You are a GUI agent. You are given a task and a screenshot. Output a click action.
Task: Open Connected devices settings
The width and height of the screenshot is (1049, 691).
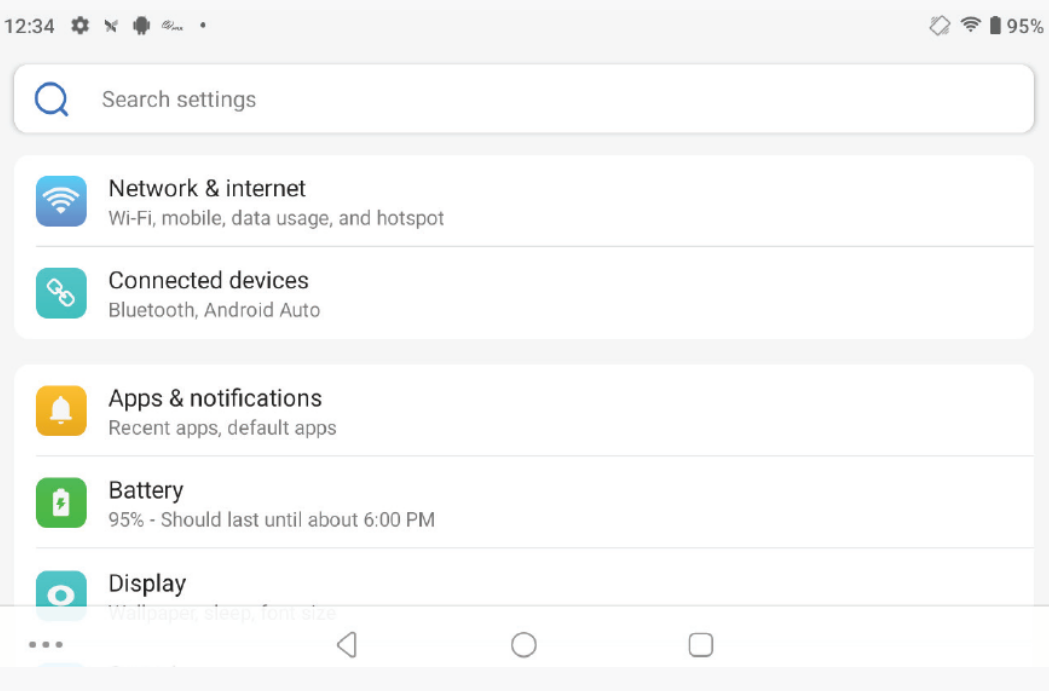click(x=208, y=281)
